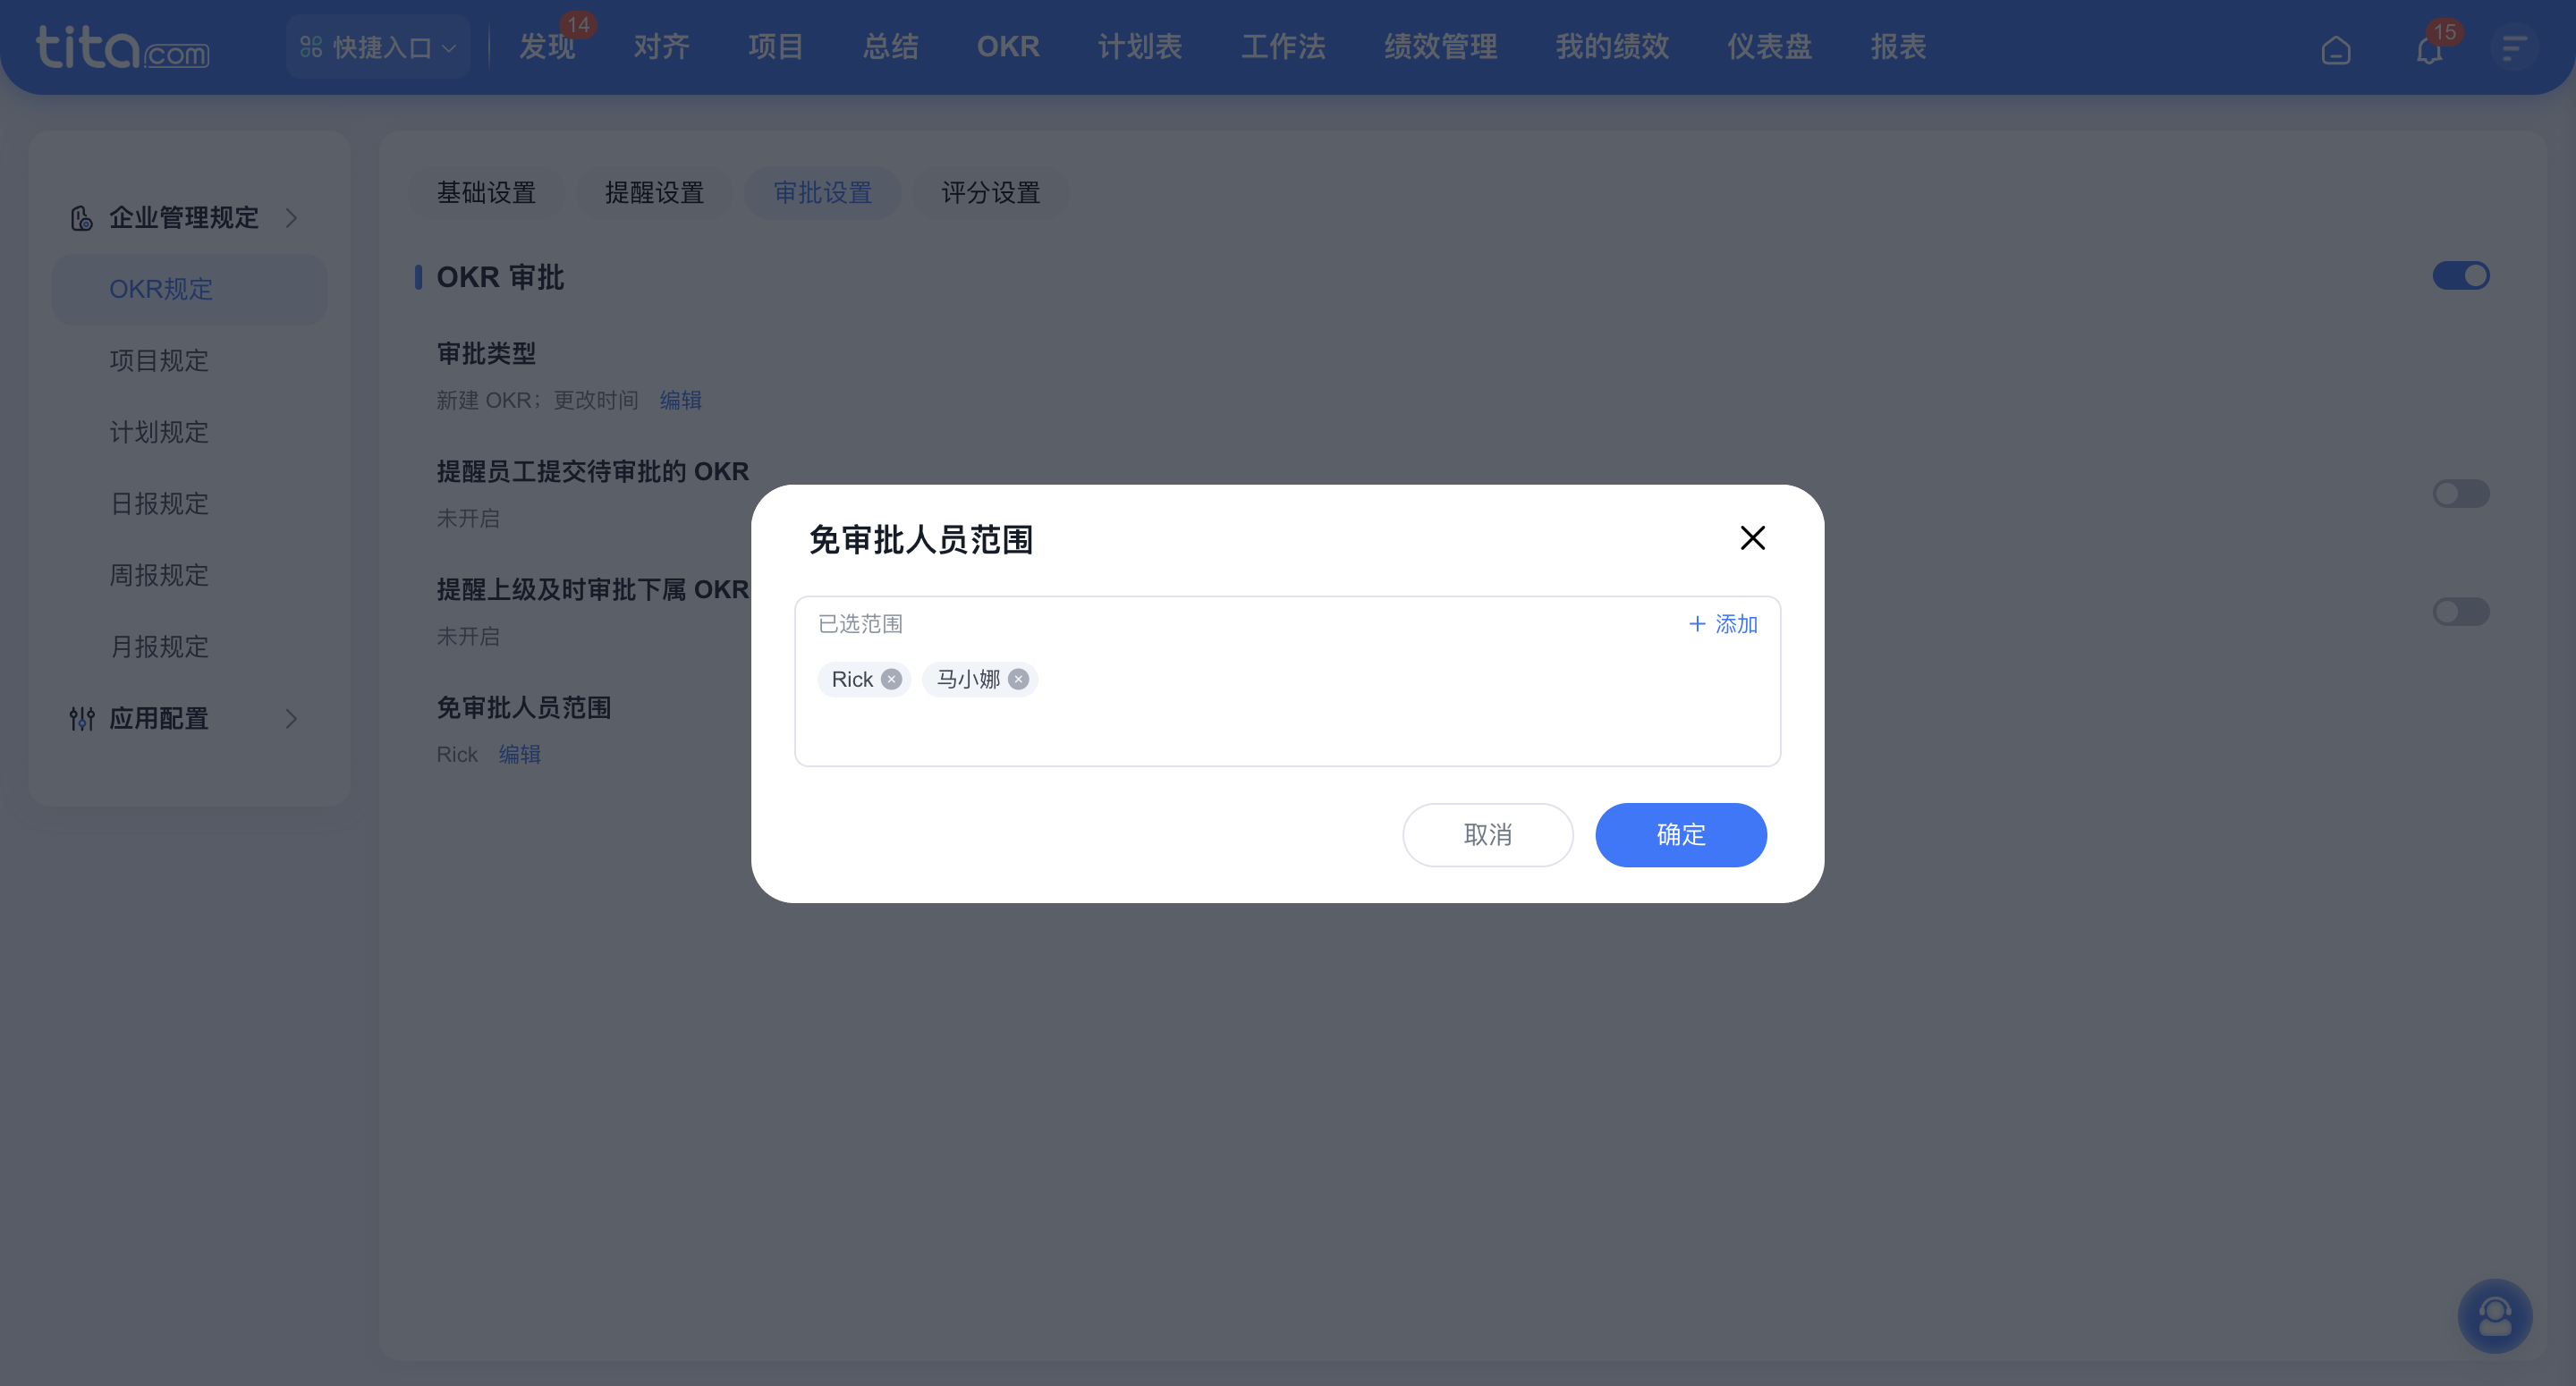2576x1386 pixels.
Task: Switch to the 评分设置 tab
Action: point(989,192)
